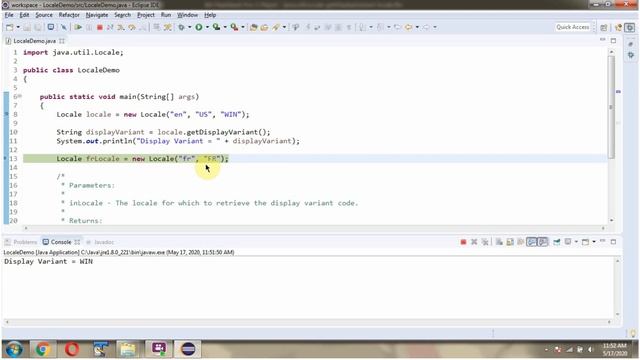Expand the Run configurations dropdown arrow
This screenshot has width=640, height=360.
click(207, 27)
